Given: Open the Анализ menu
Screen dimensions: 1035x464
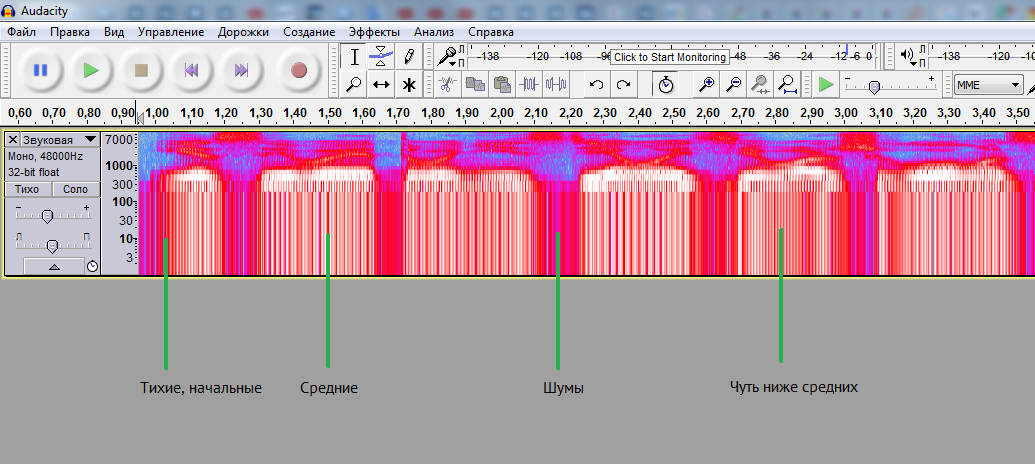Looking at the screenshot, I should [434, 32].
